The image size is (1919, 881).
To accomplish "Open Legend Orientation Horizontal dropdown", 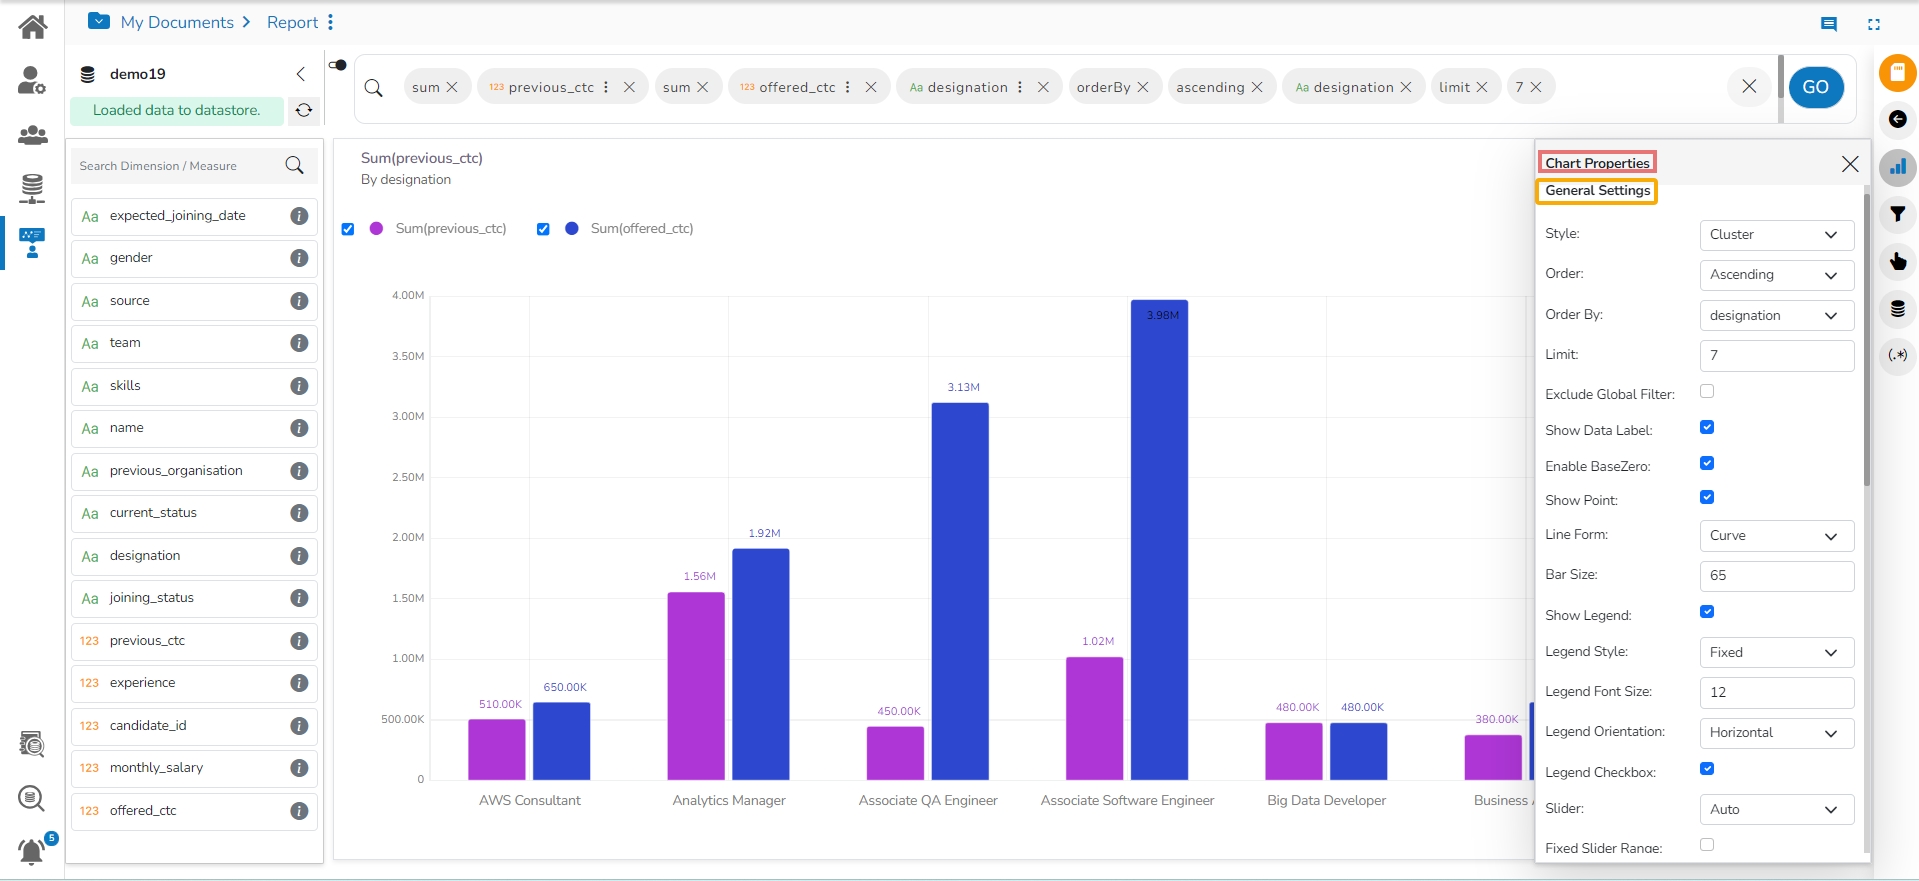I will pos(1776,733).
